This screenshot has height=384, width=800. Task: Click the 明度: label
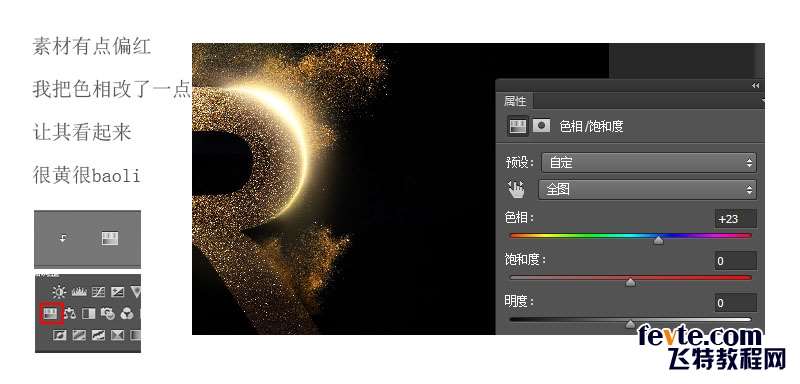pos(519,301)
